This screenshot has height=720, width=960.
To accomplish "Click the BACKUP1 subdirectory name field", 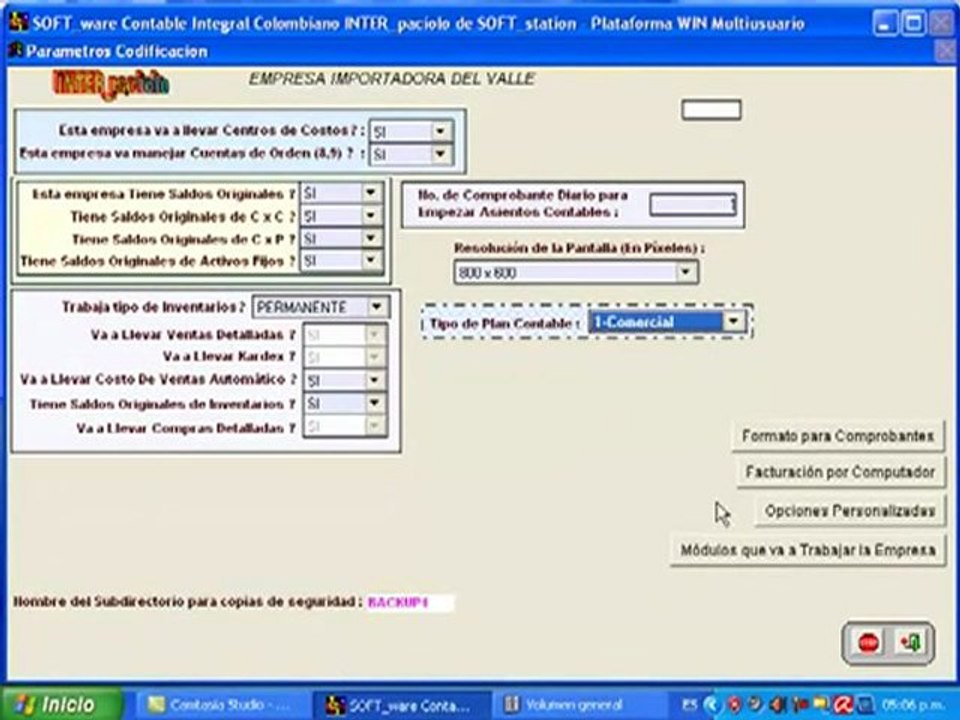I will 409,602.
